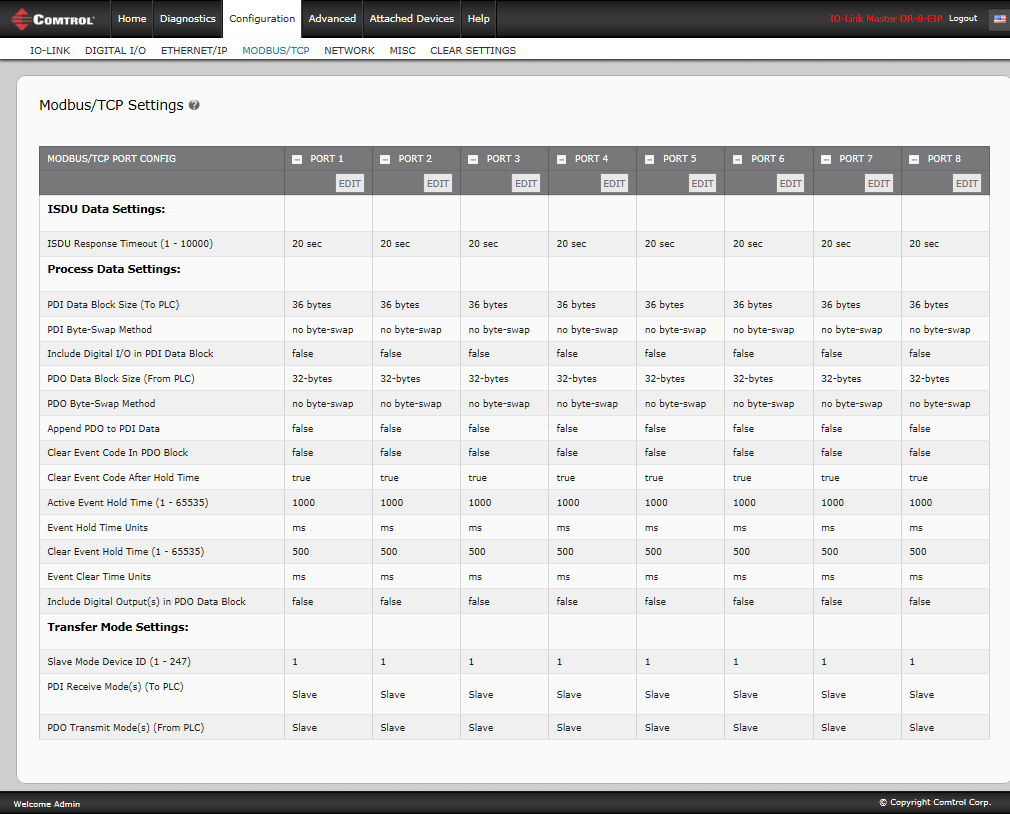Click Append PDO to PDI Data label
The width and height of the screenshot is (1010, 814).
point(103,428)
